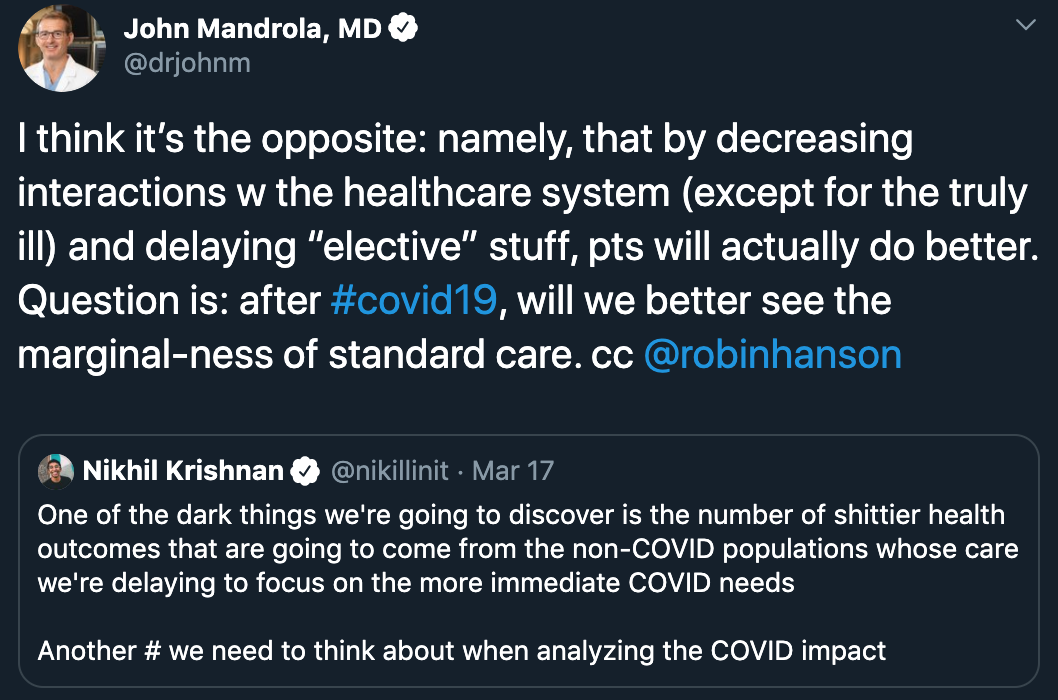The width and height of the screenshot is (1058, 700).
Task: Open the @drjohnm handle link
Action: (187, 63)
